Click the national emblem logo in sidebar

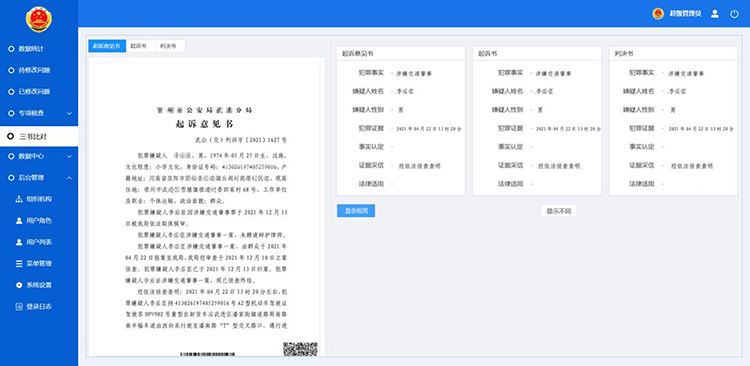tap(39, 20)
